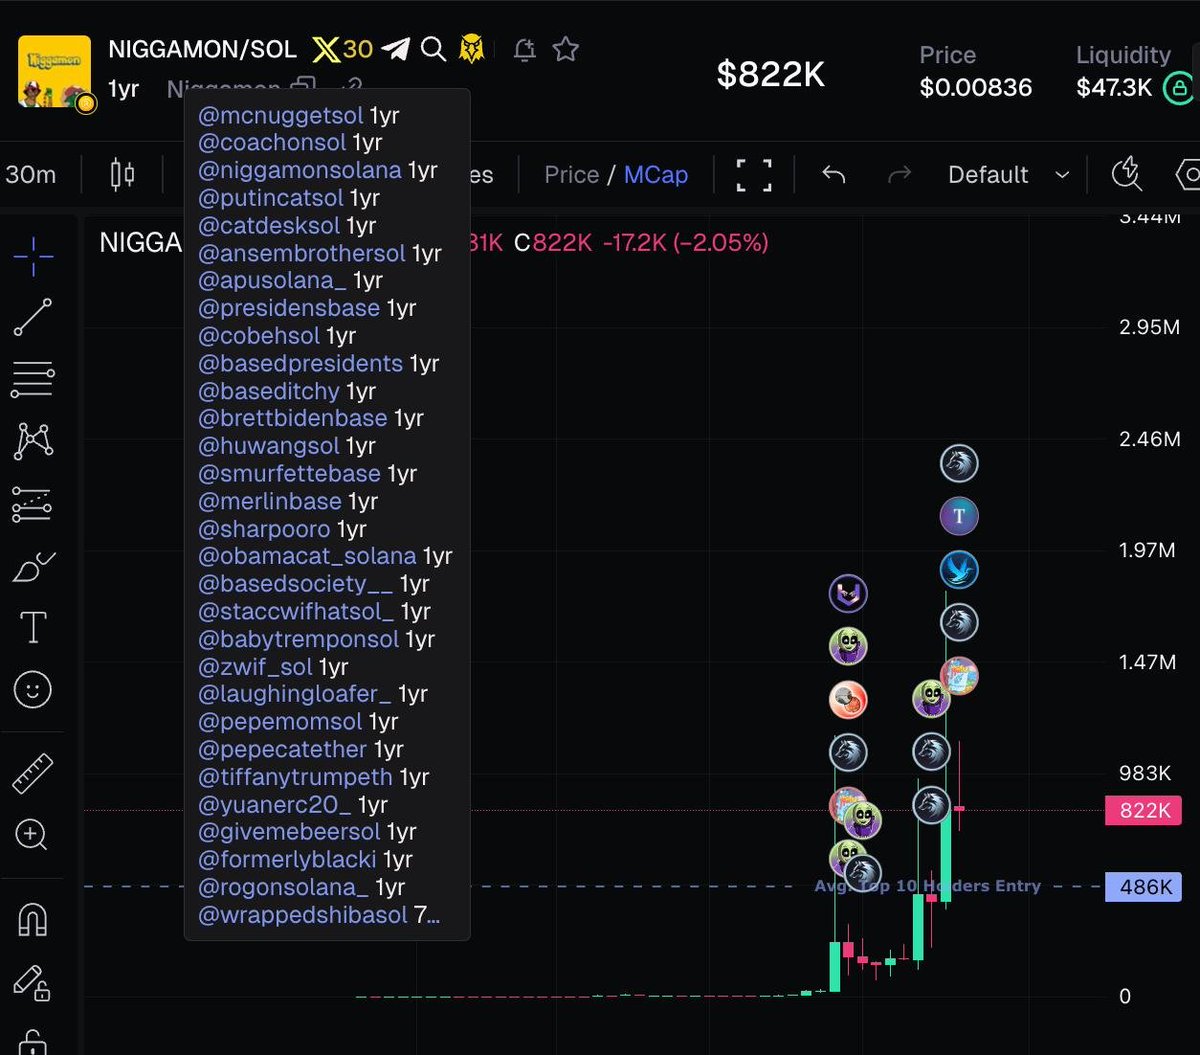Open @apusolana_ handle
Image resolution: width=1200 pixels, height=1055 pixels.
tap(272, 281)
